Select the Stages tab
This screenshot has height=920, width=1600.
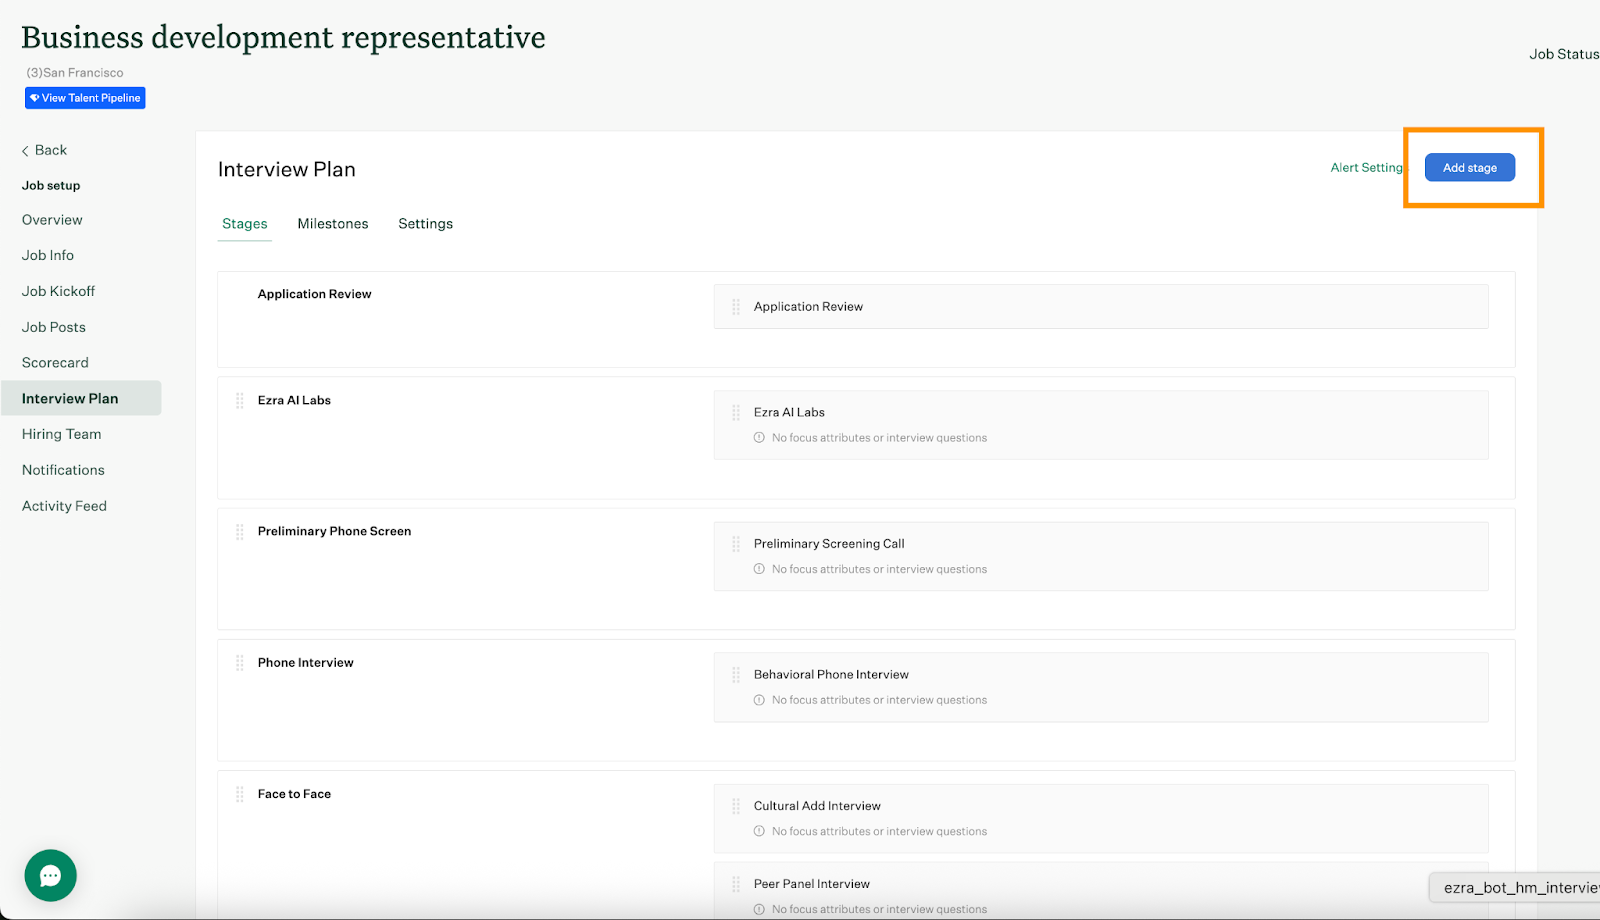coord(245,224)
